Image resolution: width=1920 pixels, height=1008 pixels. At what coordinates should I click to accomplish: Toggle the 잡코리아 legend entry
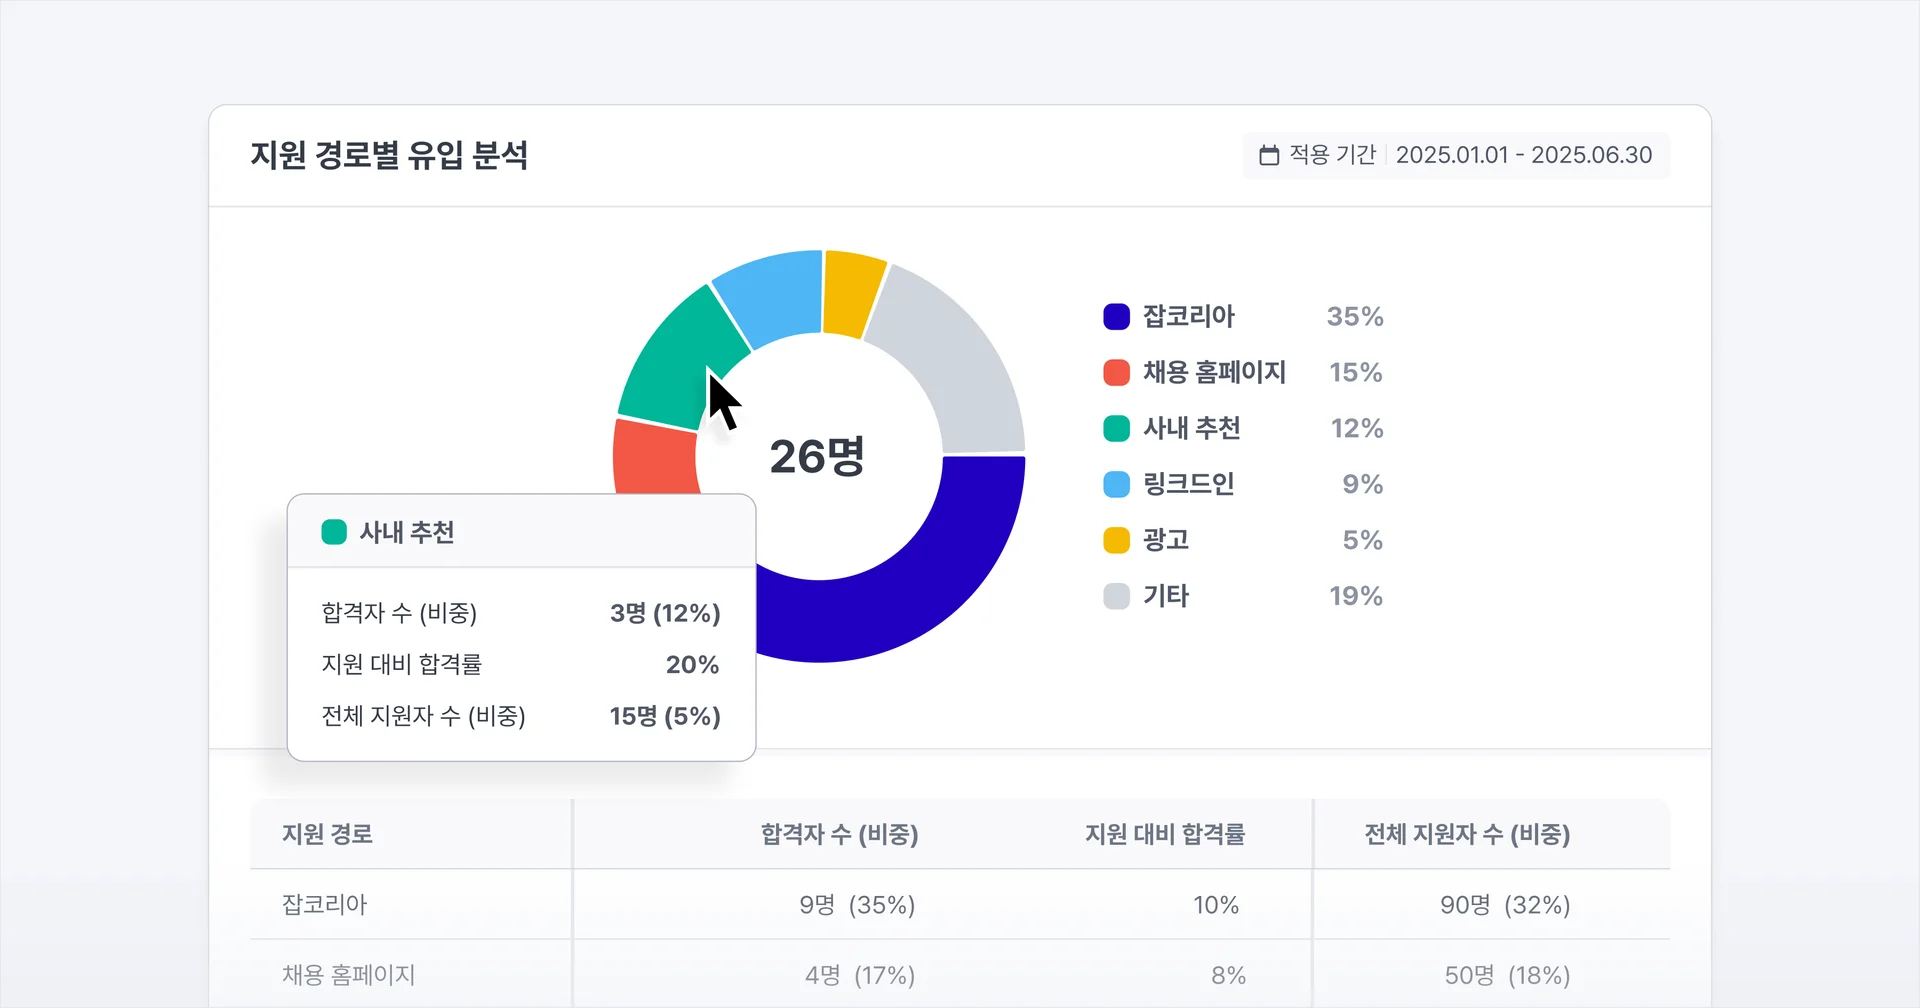[1190, 316]
